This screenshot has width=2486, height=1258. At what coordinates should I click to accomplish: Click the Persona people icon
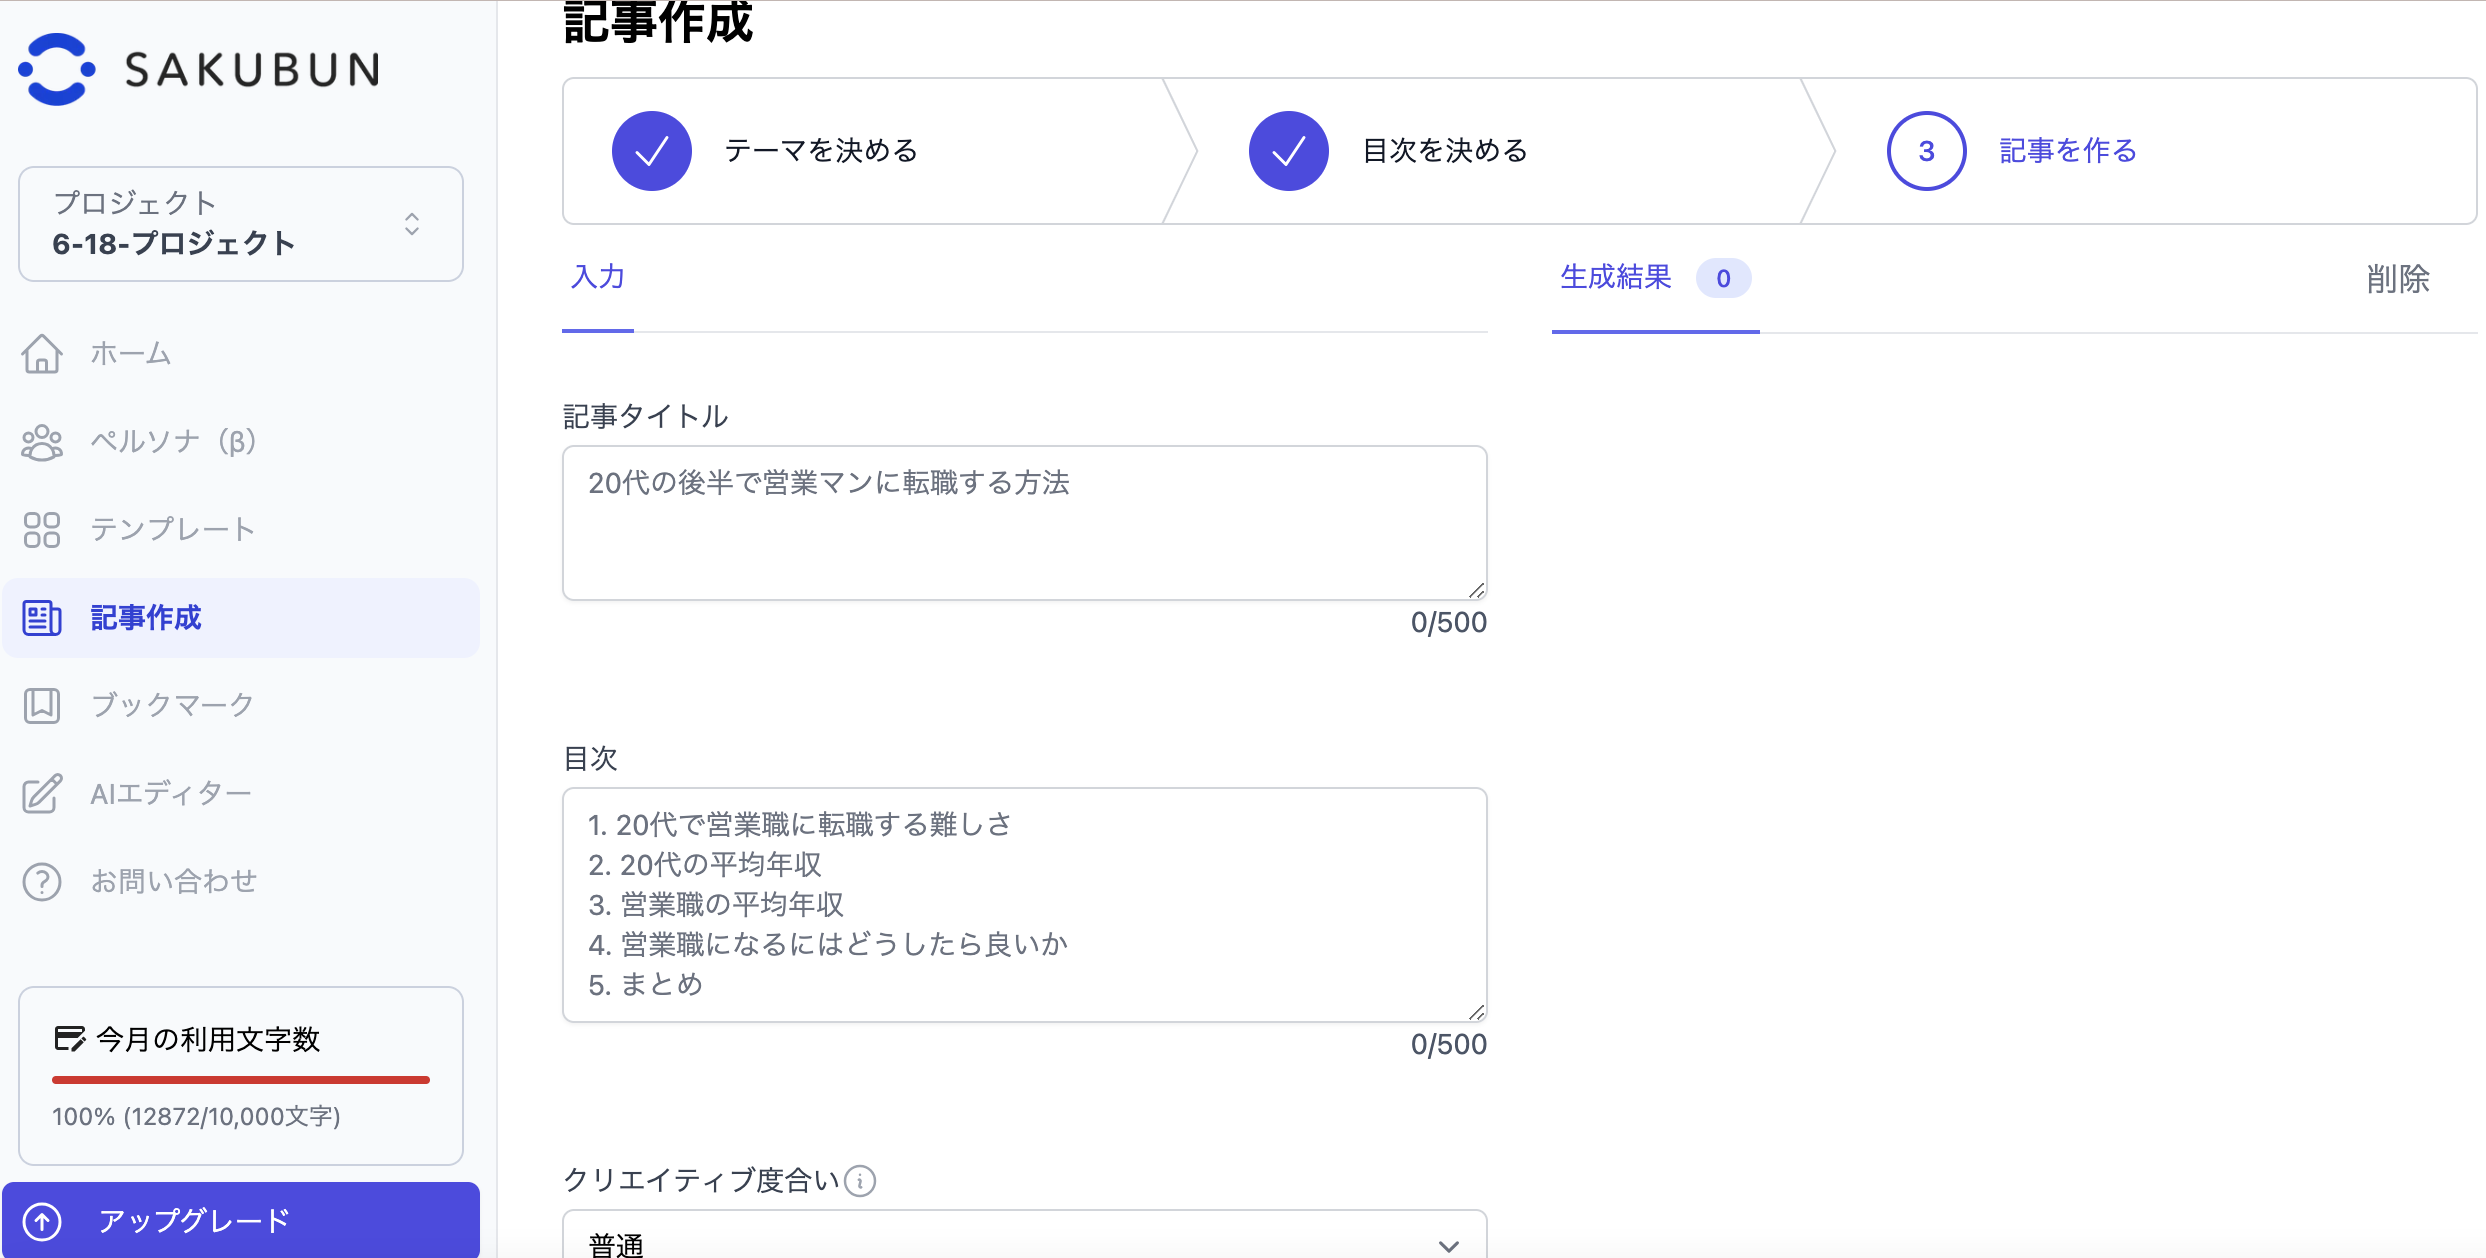(42, 442)
